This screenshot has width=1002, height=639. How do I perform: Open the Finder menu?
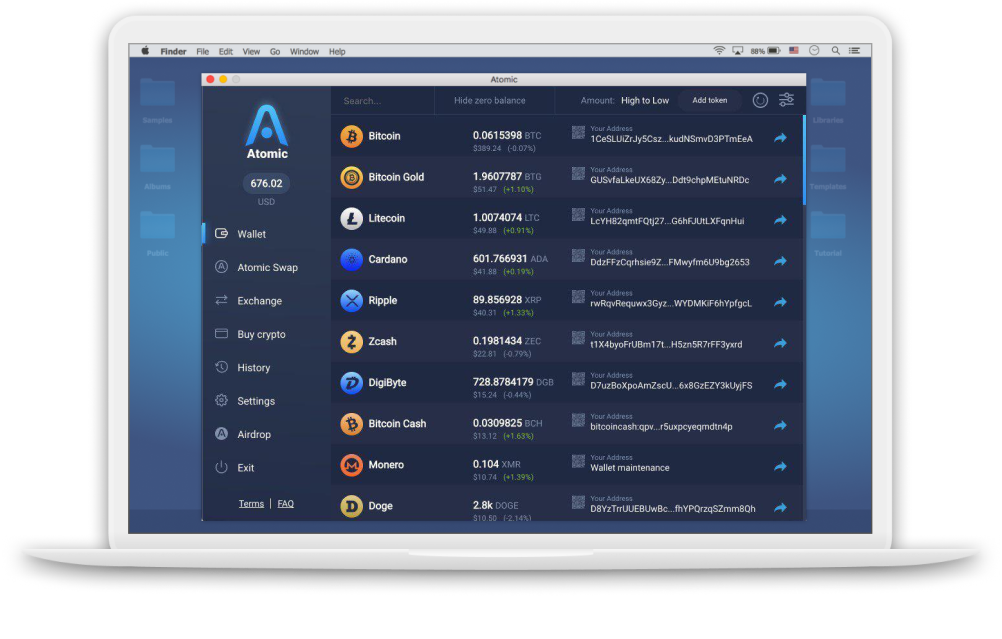[173, 52]
